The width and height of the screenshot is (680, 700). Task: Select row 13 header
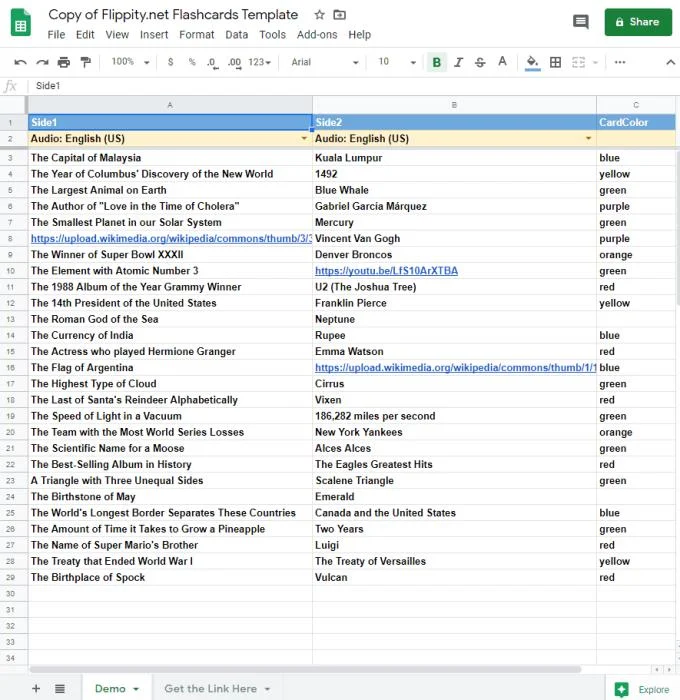pyautogui.click(x=11, y=319)
